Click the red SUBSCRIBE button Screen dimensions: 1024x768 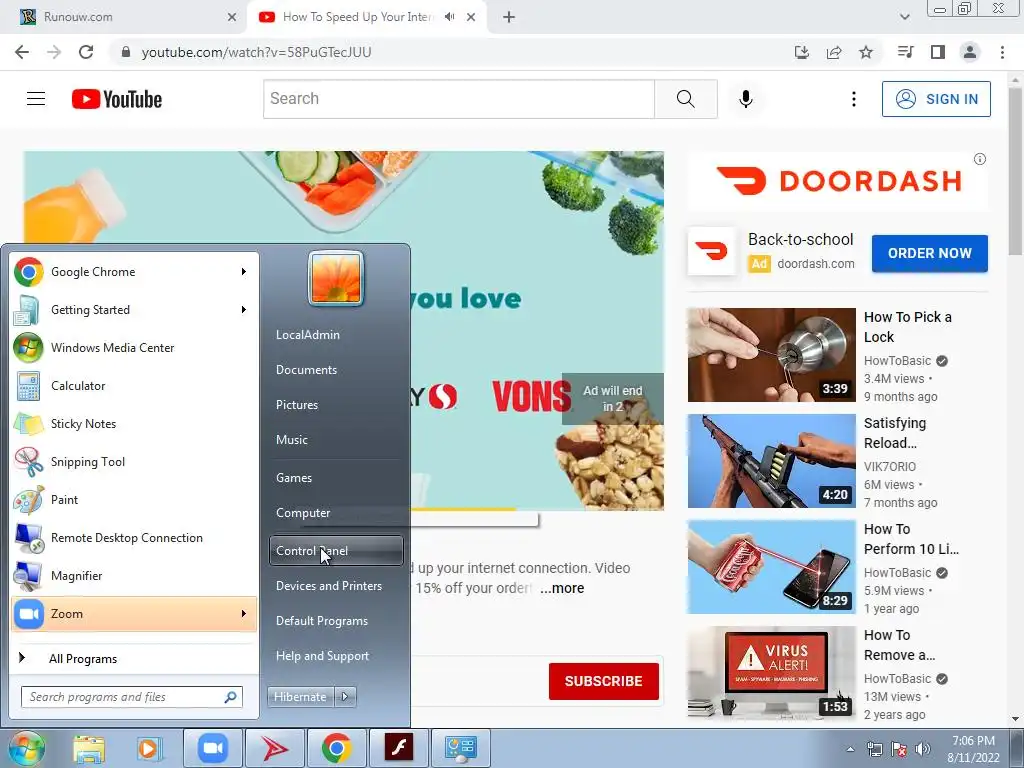click(x=603, y=681)
